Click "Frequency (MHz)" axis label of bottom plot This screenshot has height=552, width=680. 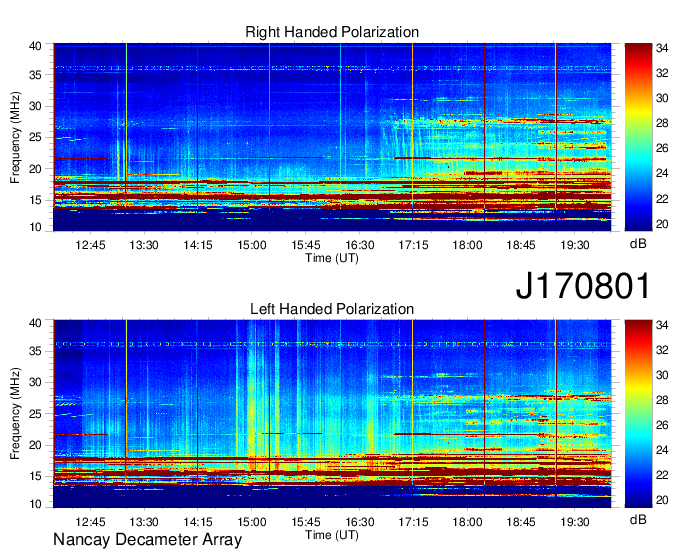click(x=15, y=414)
